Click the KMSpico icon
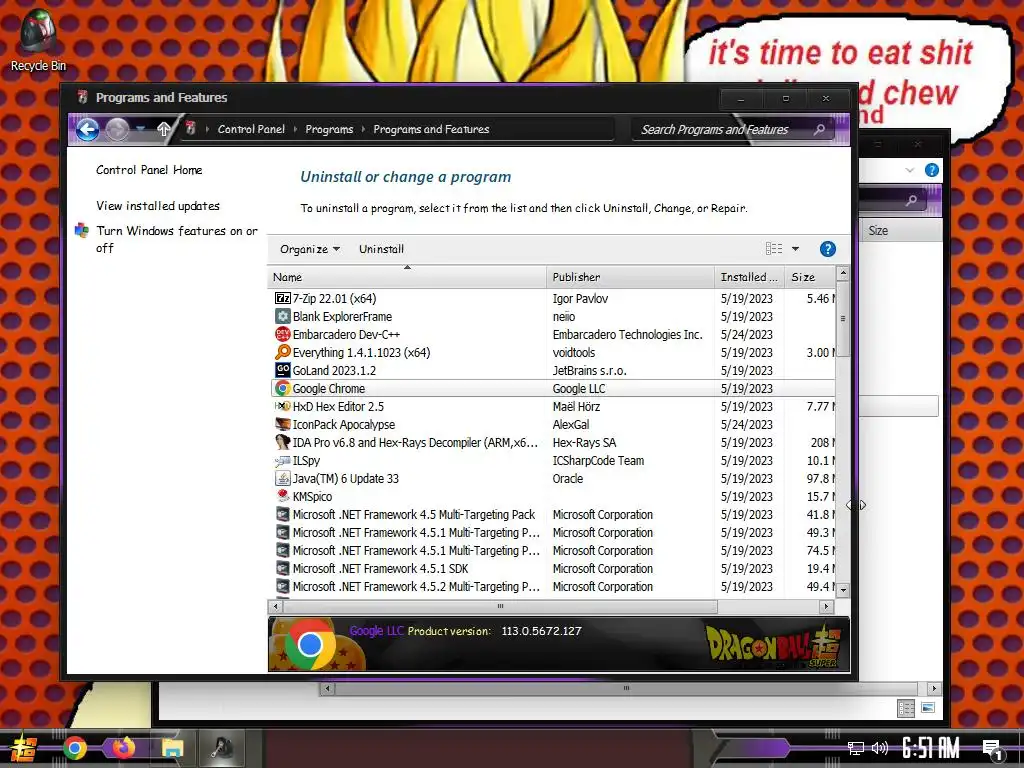Image resolution: width=1024 pixels, height=768 pixels. [x=282, y=496]
